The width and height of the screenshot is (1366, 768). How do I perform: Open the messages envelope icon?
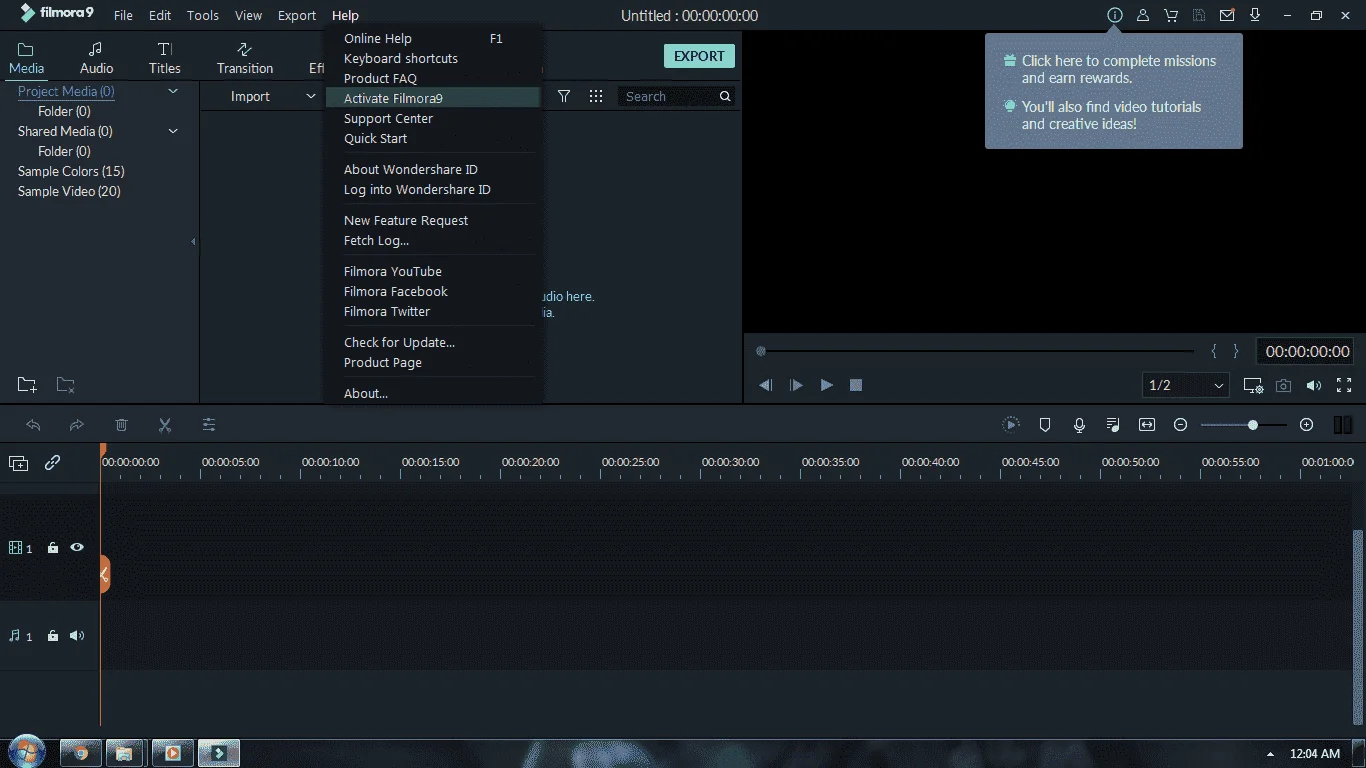tap(1226, 15)
